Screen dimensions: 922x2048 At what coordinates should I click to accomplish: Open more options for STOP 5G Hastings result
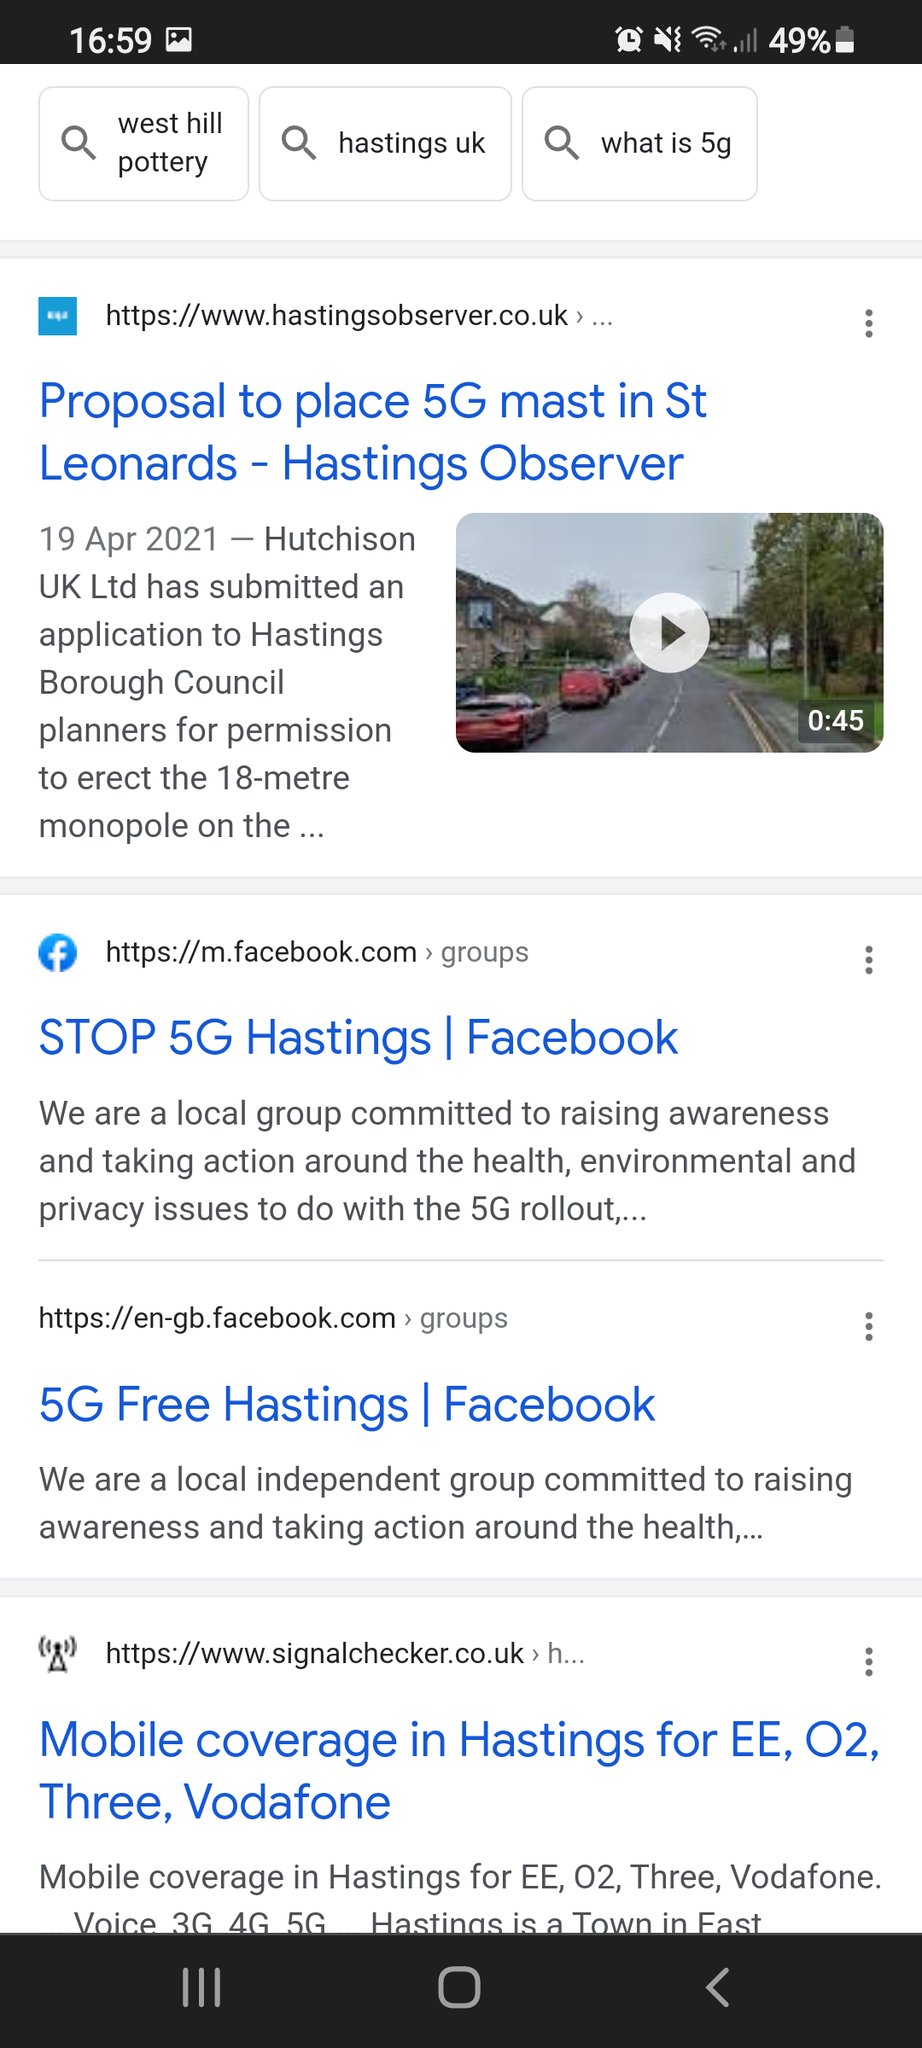(868, 960)
